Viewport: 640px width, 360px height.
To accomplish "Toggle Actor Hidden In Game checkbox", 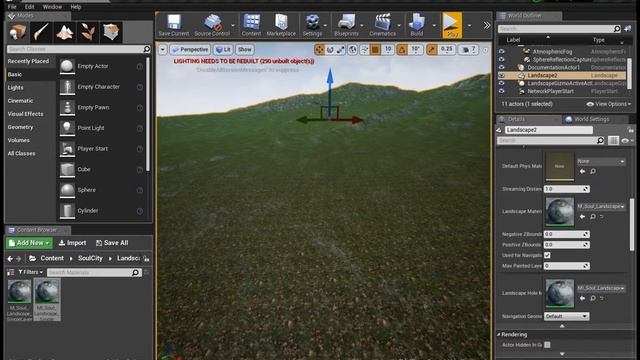I will pyautogui.click(x=547, y=345).
